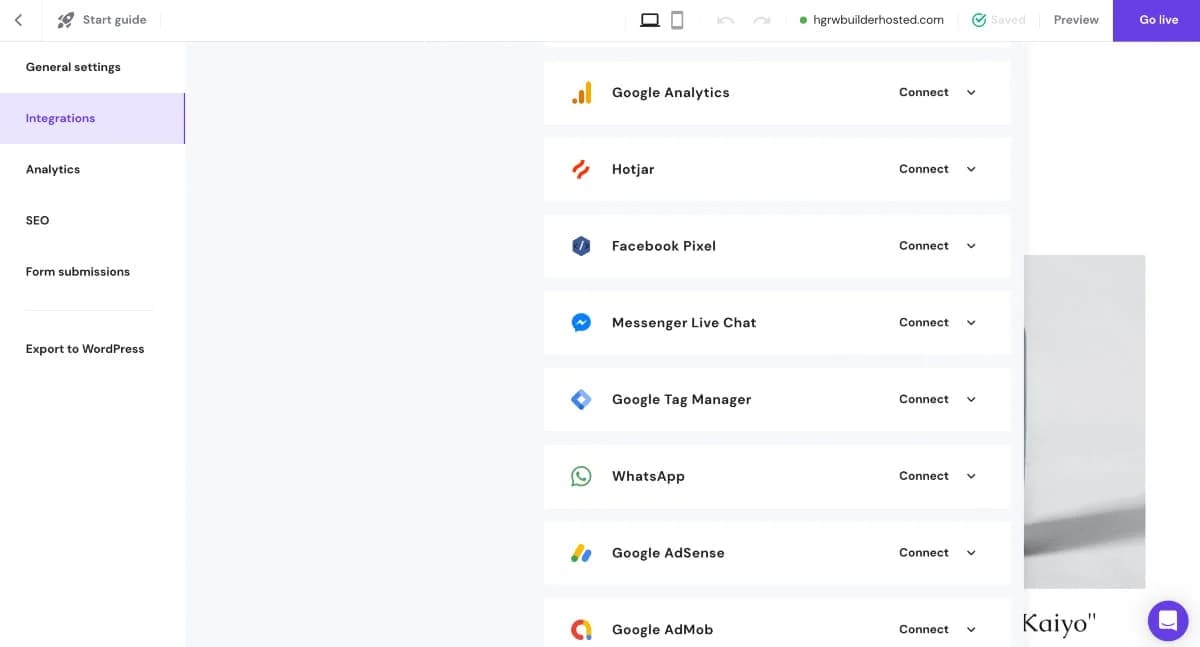
Task: Click the Hotjar title text
Action: click(x=633, y=169)
